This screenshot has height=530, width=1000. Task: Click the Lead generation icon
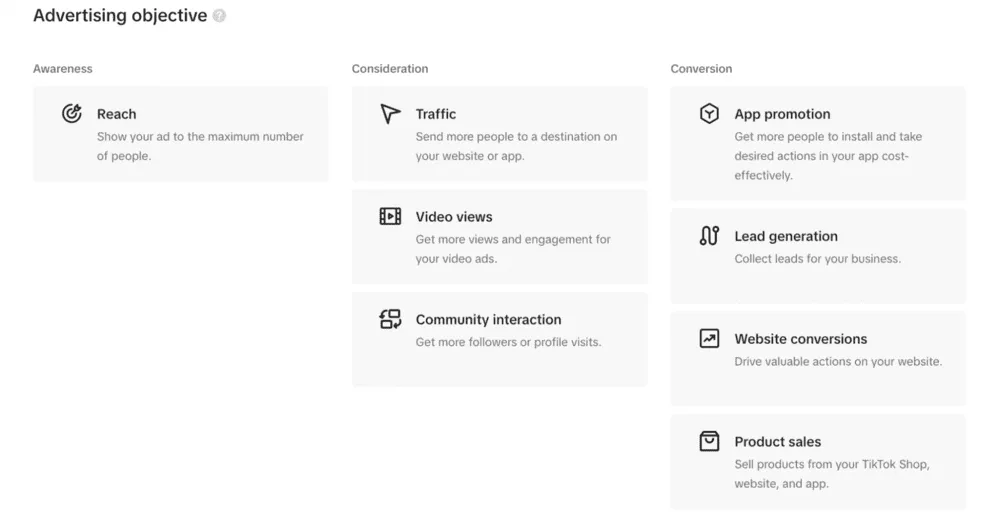(709, 237)
